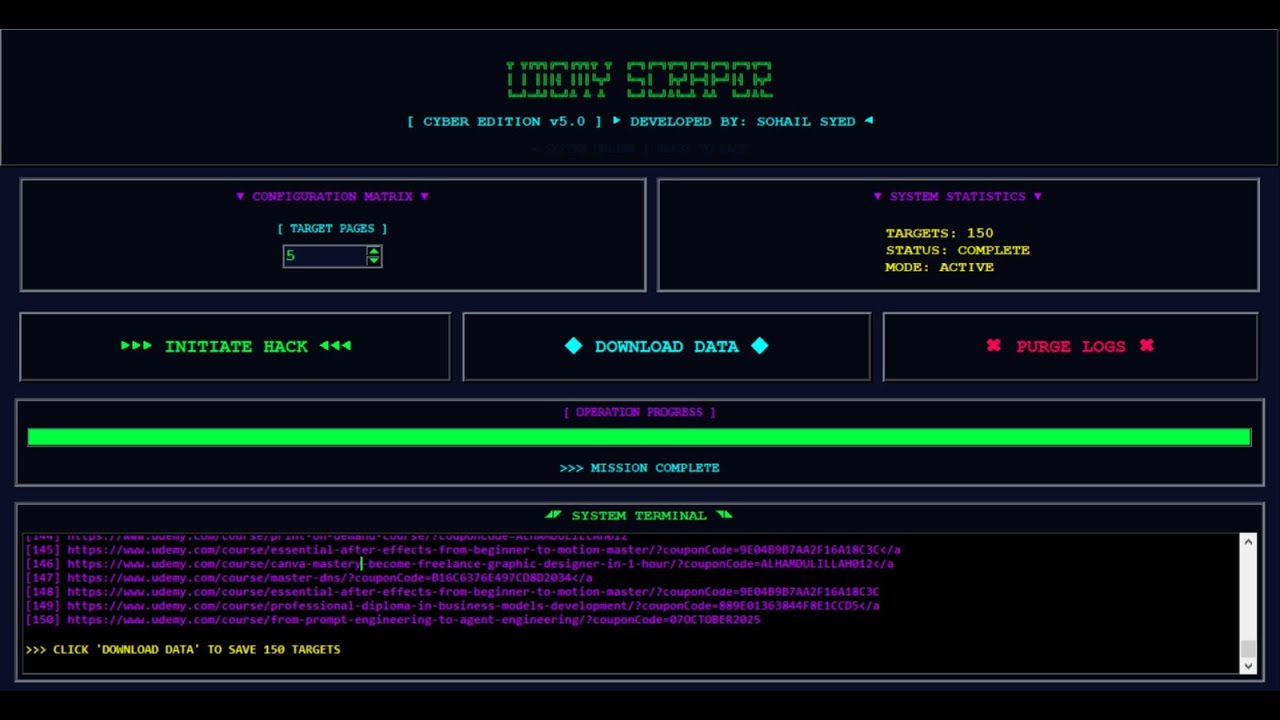The image size is (1280, 720).
Task: Click the green operation progress bar
Action: [x=639, y=437]
